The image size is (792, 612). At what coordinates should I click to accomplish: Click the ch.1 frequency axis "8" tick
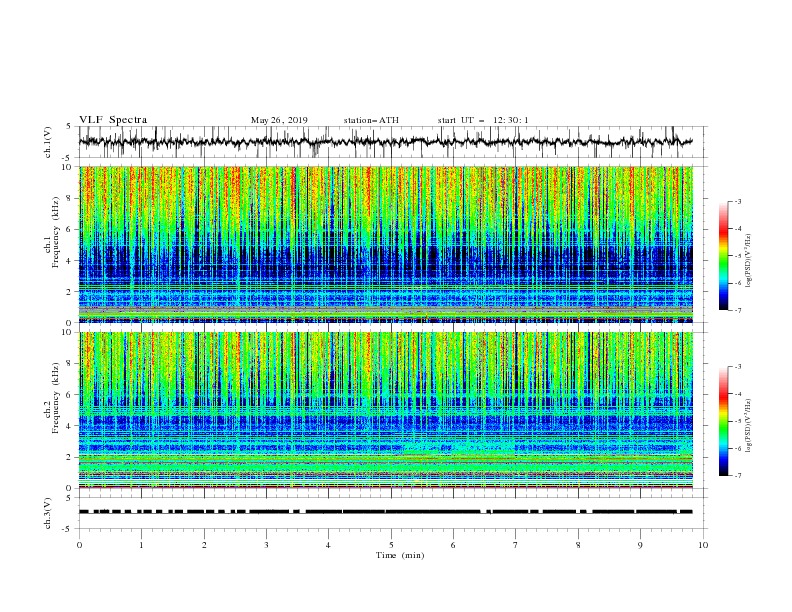point(70,198)
